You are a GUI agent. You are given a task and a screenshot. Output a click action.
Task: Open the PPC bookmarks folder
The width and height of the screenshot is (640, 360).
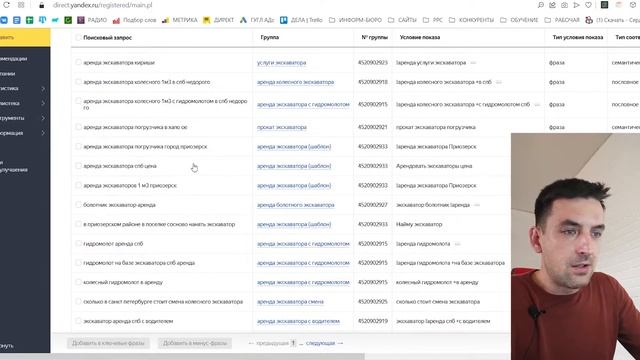click(x=433, y=20)
